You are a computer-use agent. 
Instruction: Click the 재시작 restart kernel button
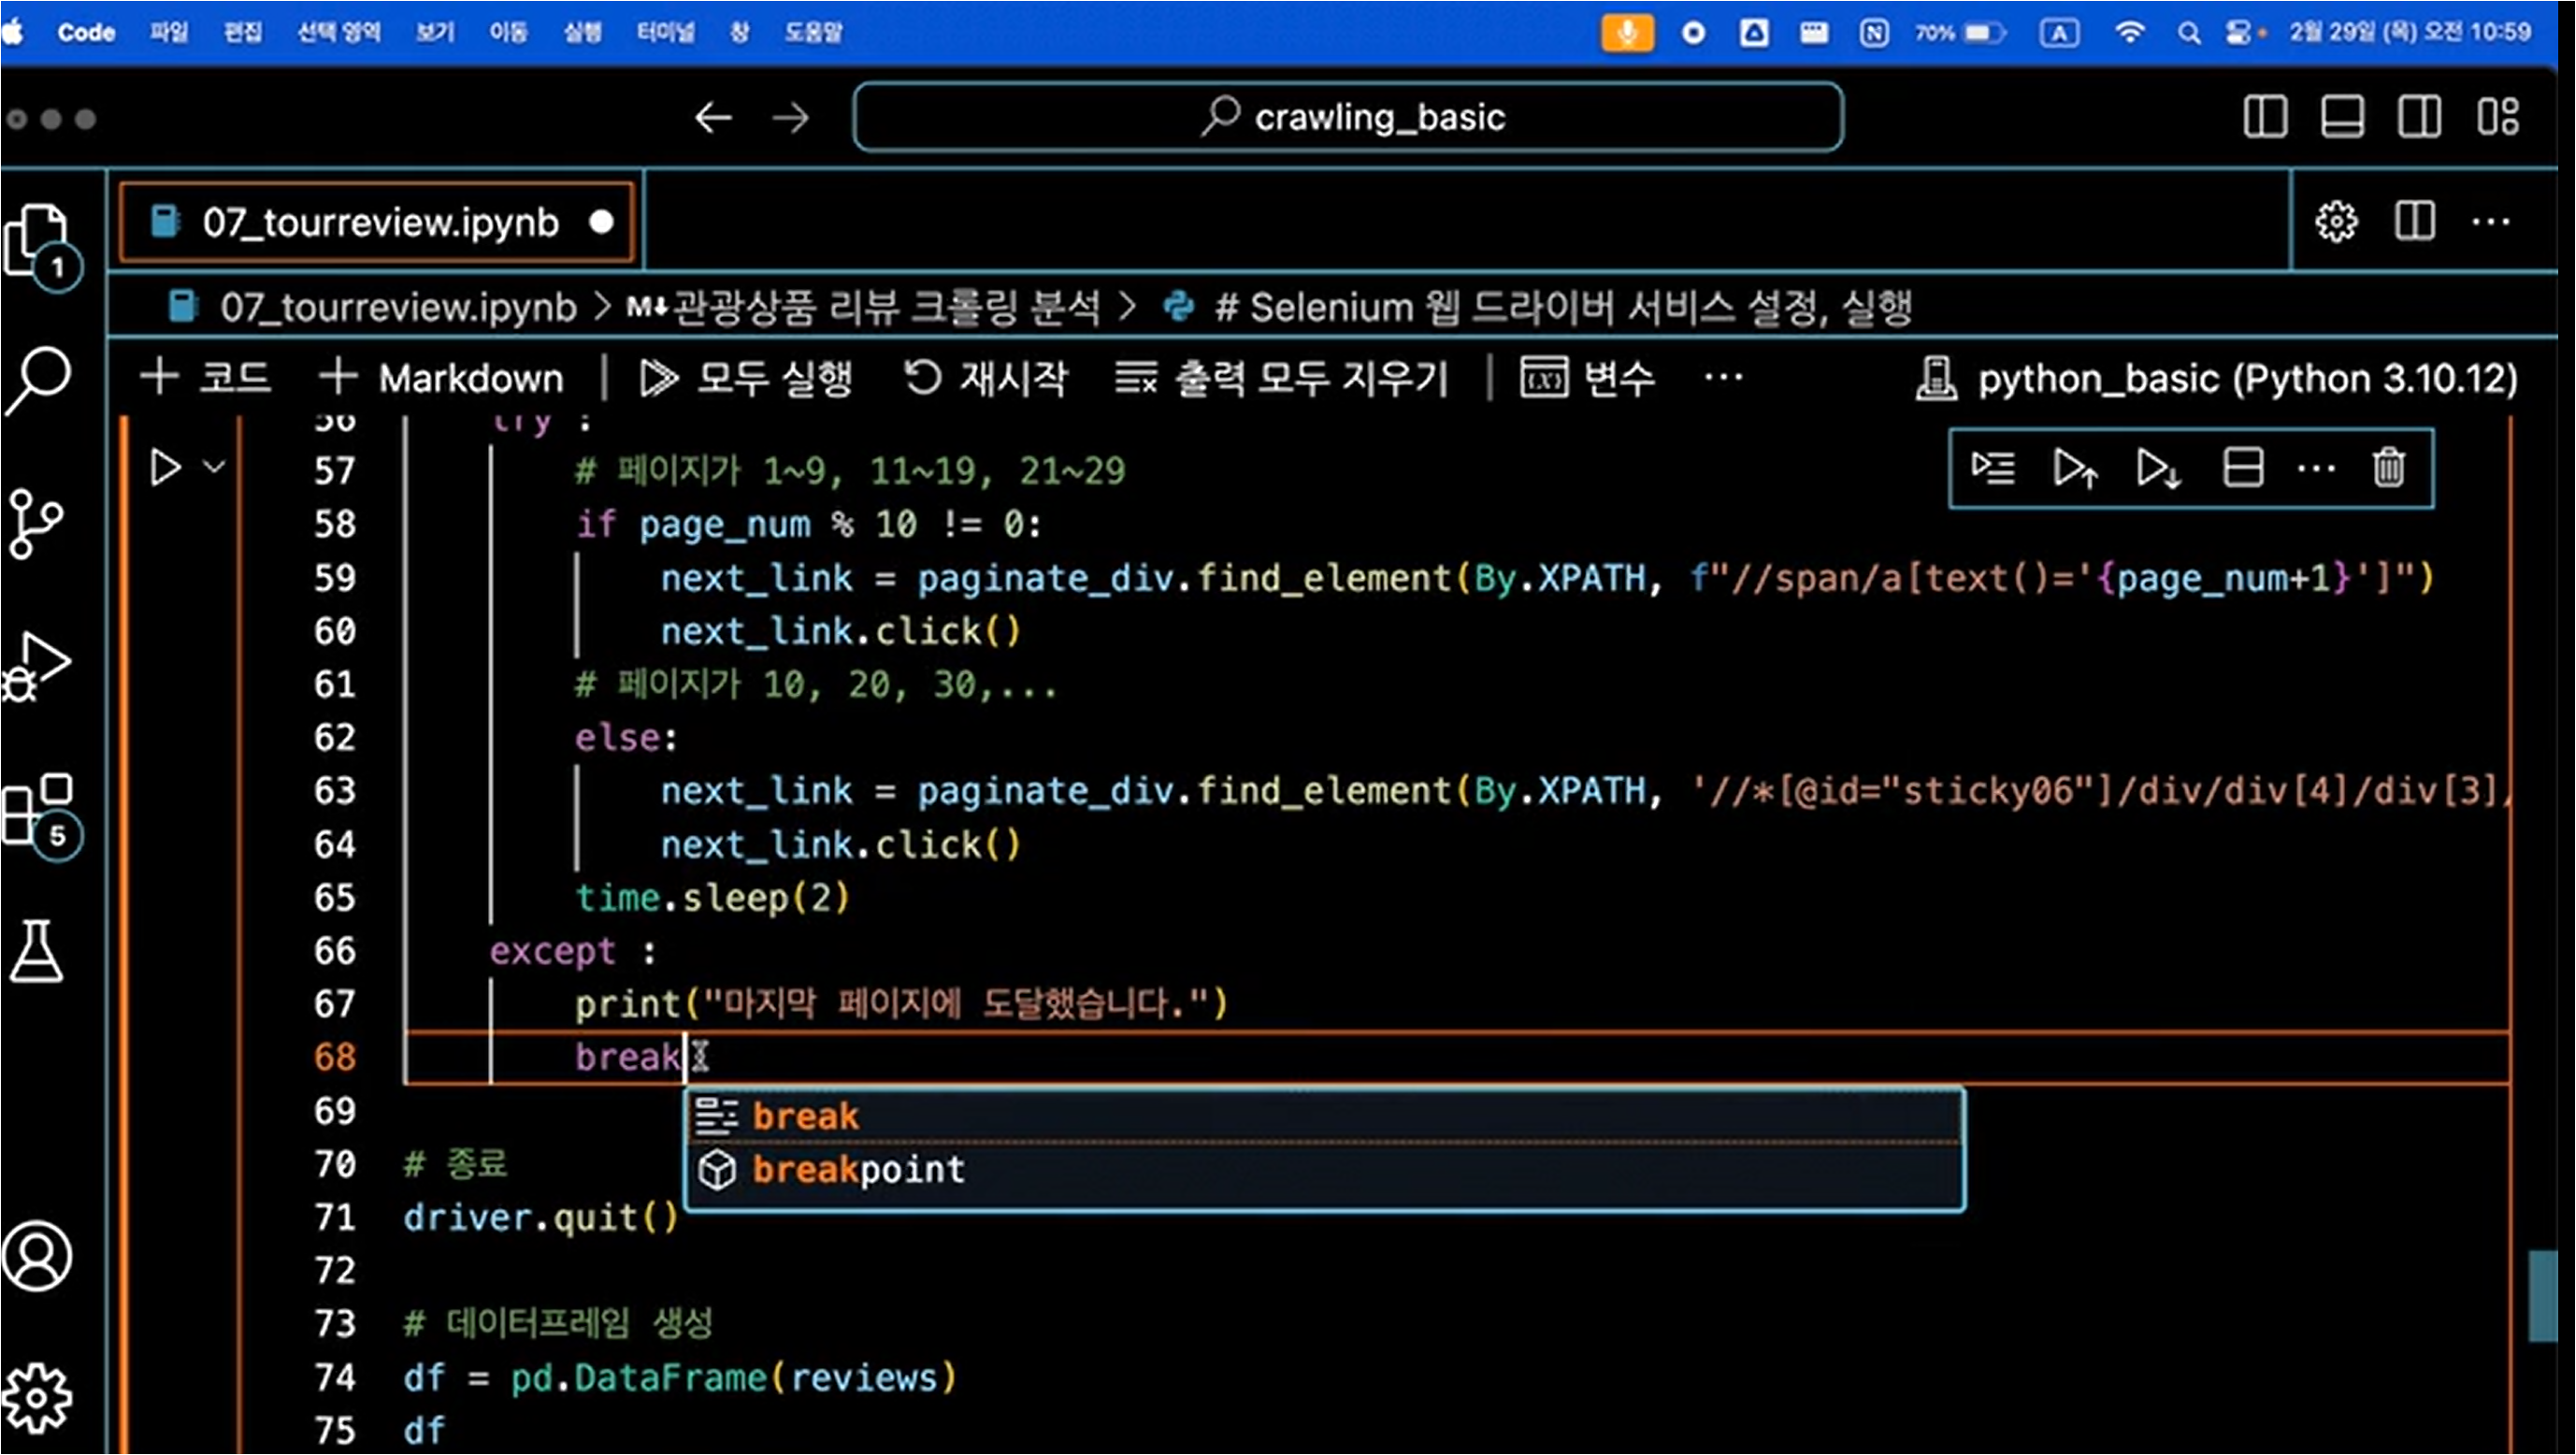986,379
